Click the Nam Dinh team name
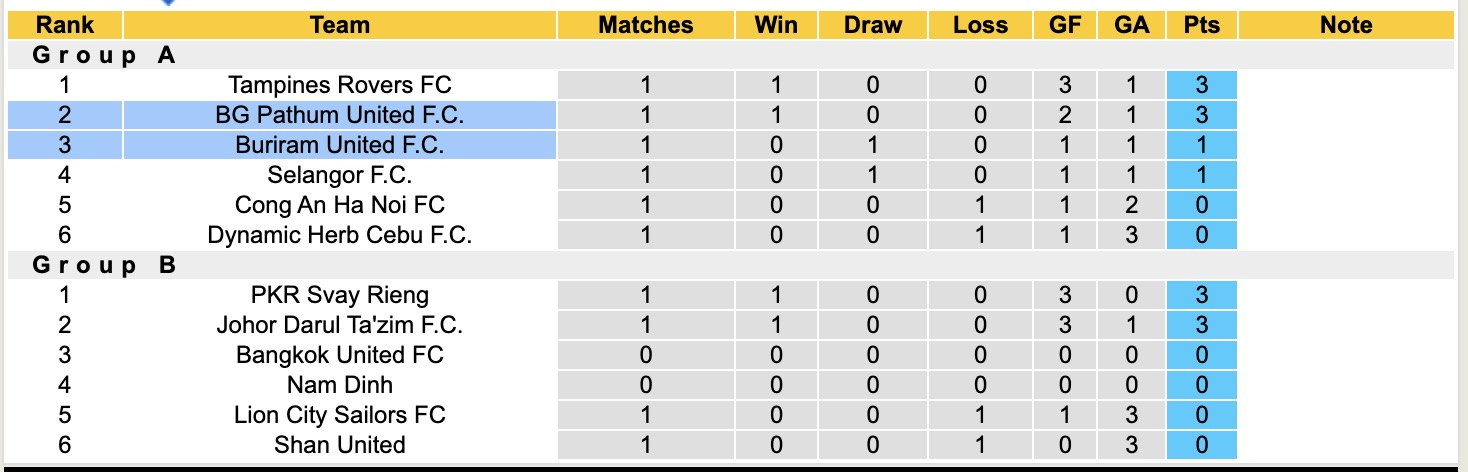This screenshot has width=1468, height=472. pos(339,385)
